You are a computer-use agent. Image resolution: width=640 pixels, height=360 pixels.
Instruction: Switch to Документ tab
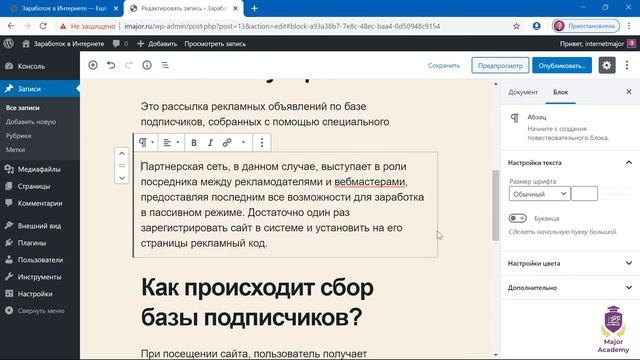pyautogui.click(x=523, y=92)
